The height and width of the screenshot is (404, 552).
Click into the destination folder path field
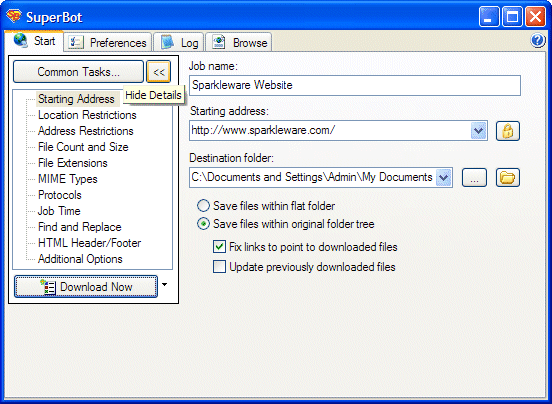click(313, 177)
